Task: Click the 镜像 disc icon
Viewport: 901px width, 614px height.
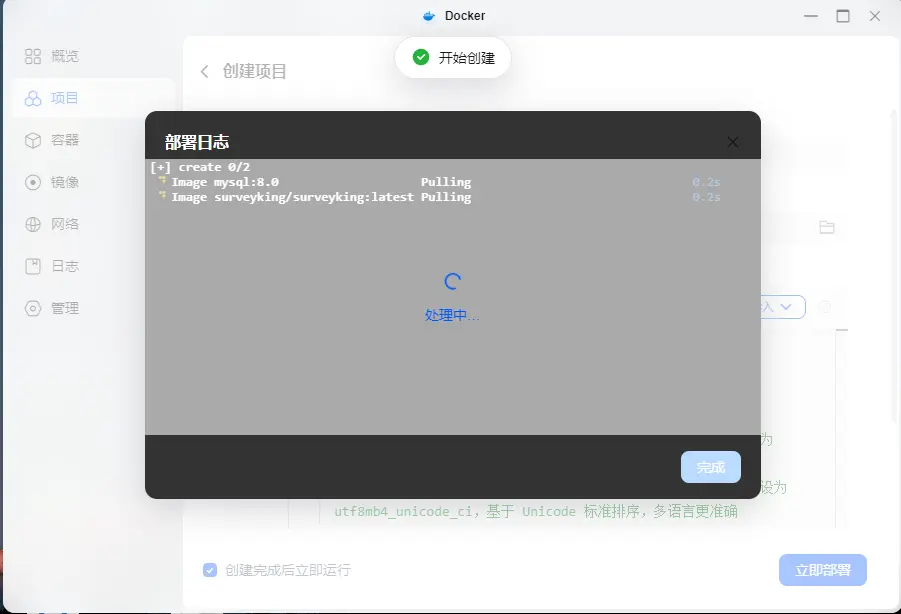Action: pyautogui.click(x=33, y=182)
